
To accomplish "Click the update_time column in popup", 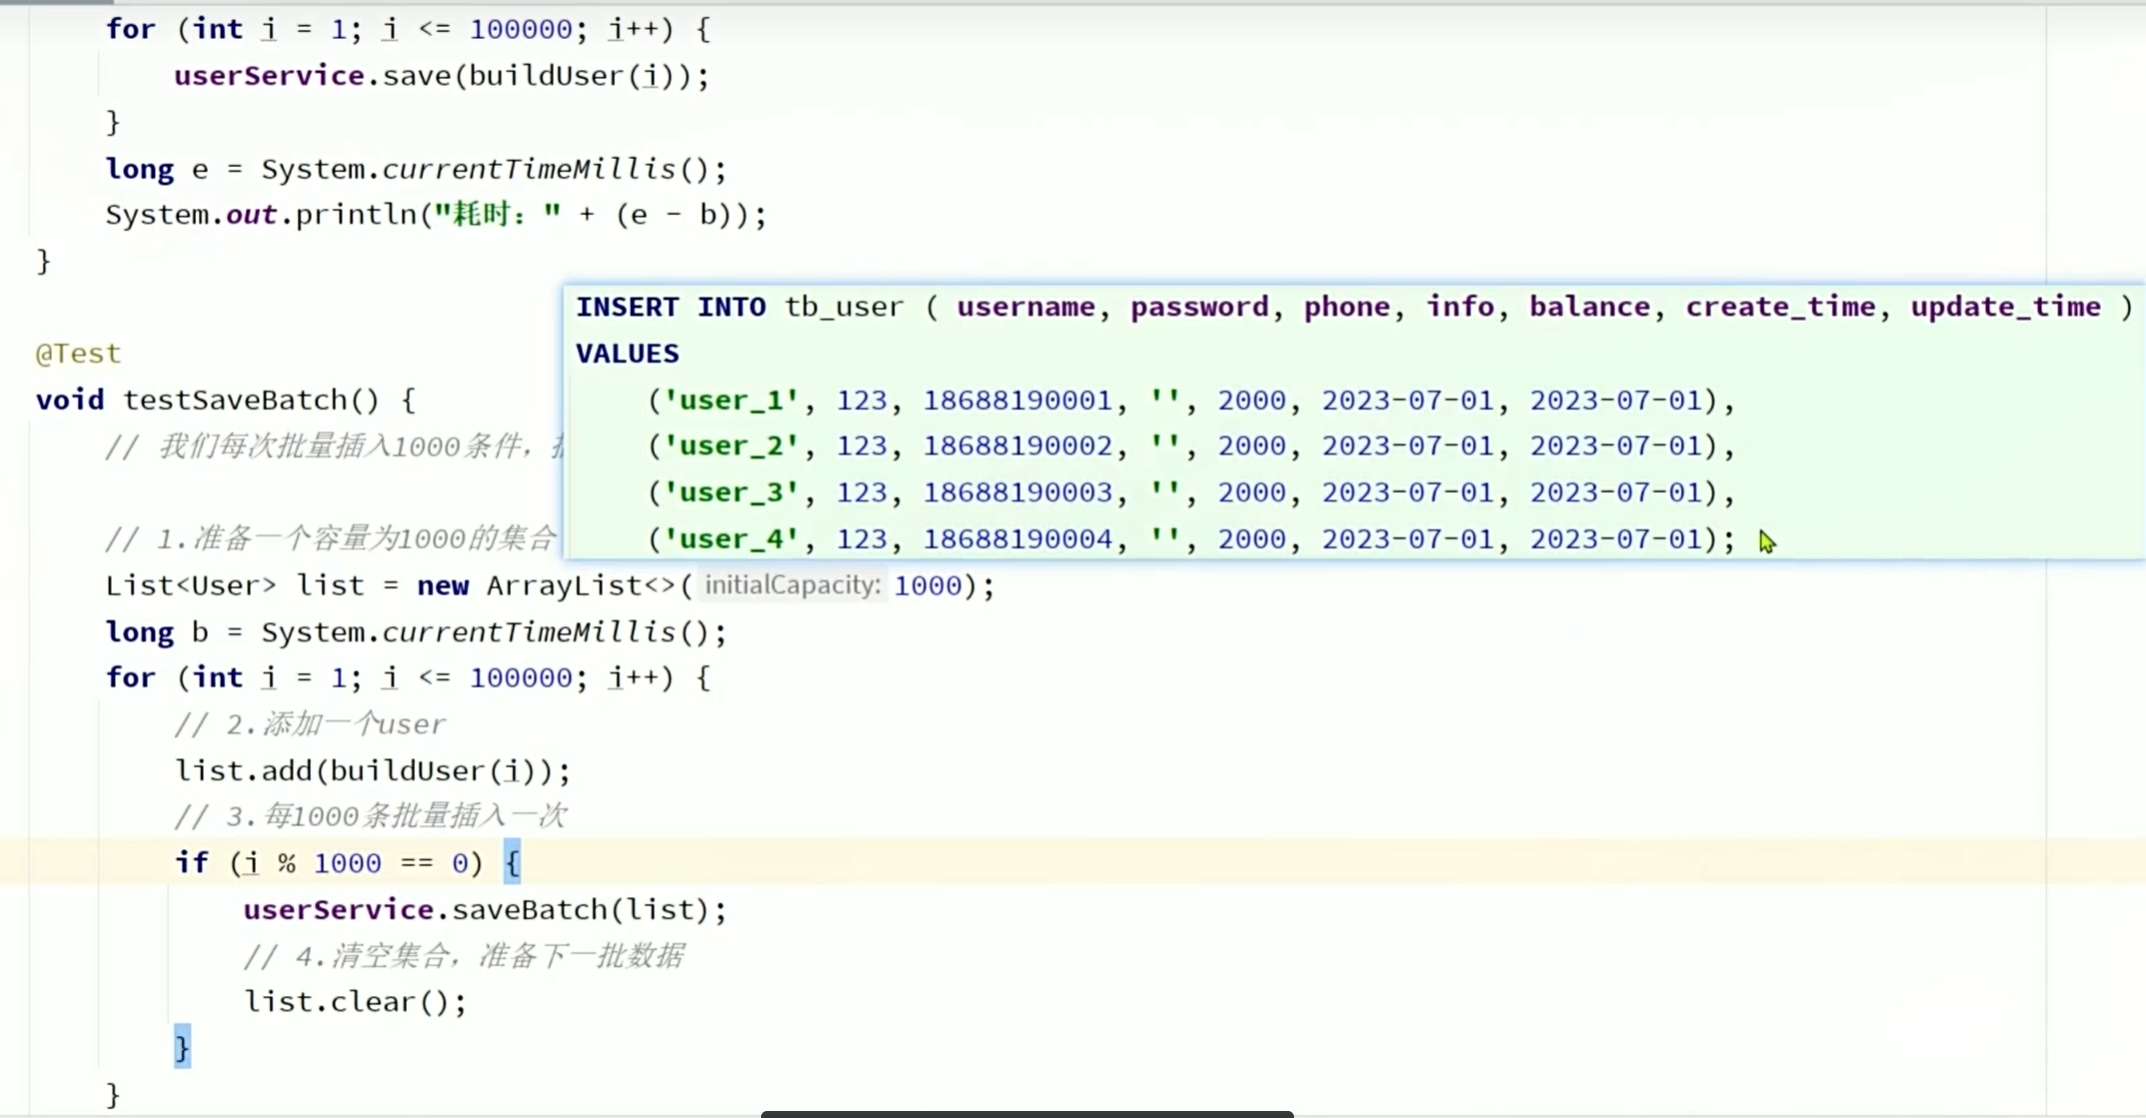I will click(2005, 307).
